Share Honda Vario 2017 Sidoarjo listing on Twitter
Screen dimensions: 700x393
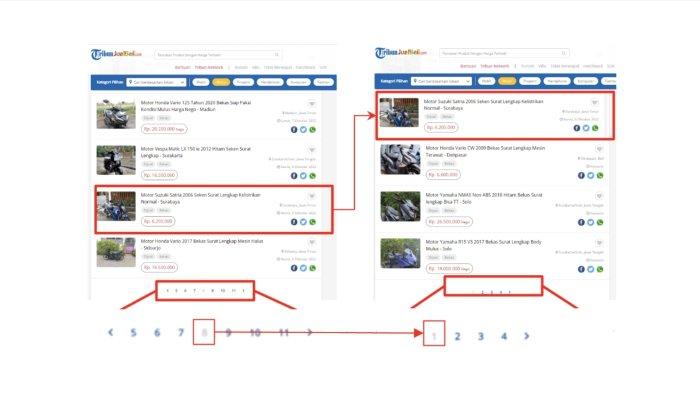[x=303, y=268]
